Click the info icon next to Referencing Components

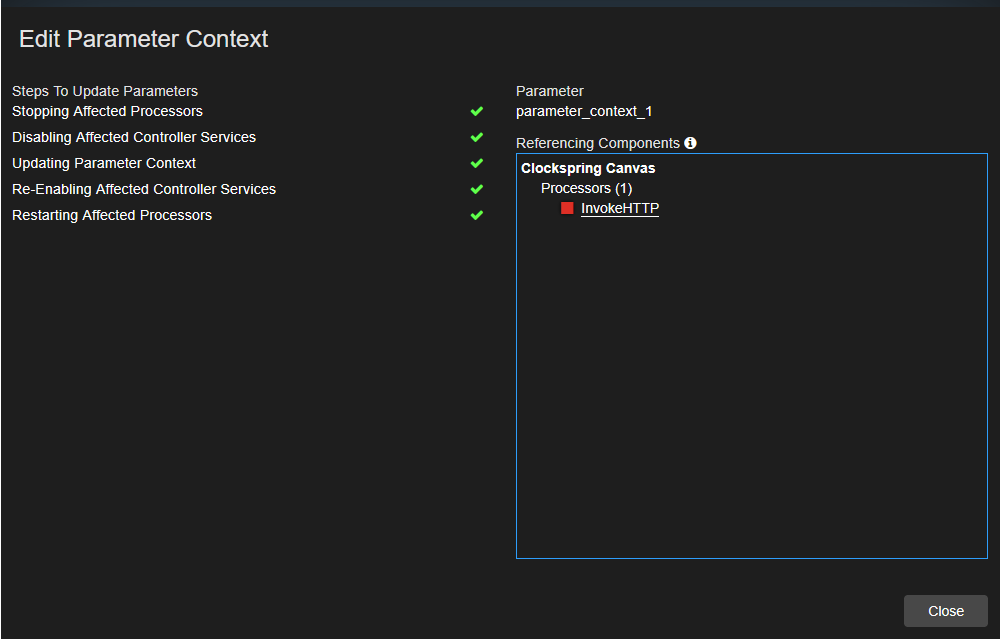pos(690,142)
